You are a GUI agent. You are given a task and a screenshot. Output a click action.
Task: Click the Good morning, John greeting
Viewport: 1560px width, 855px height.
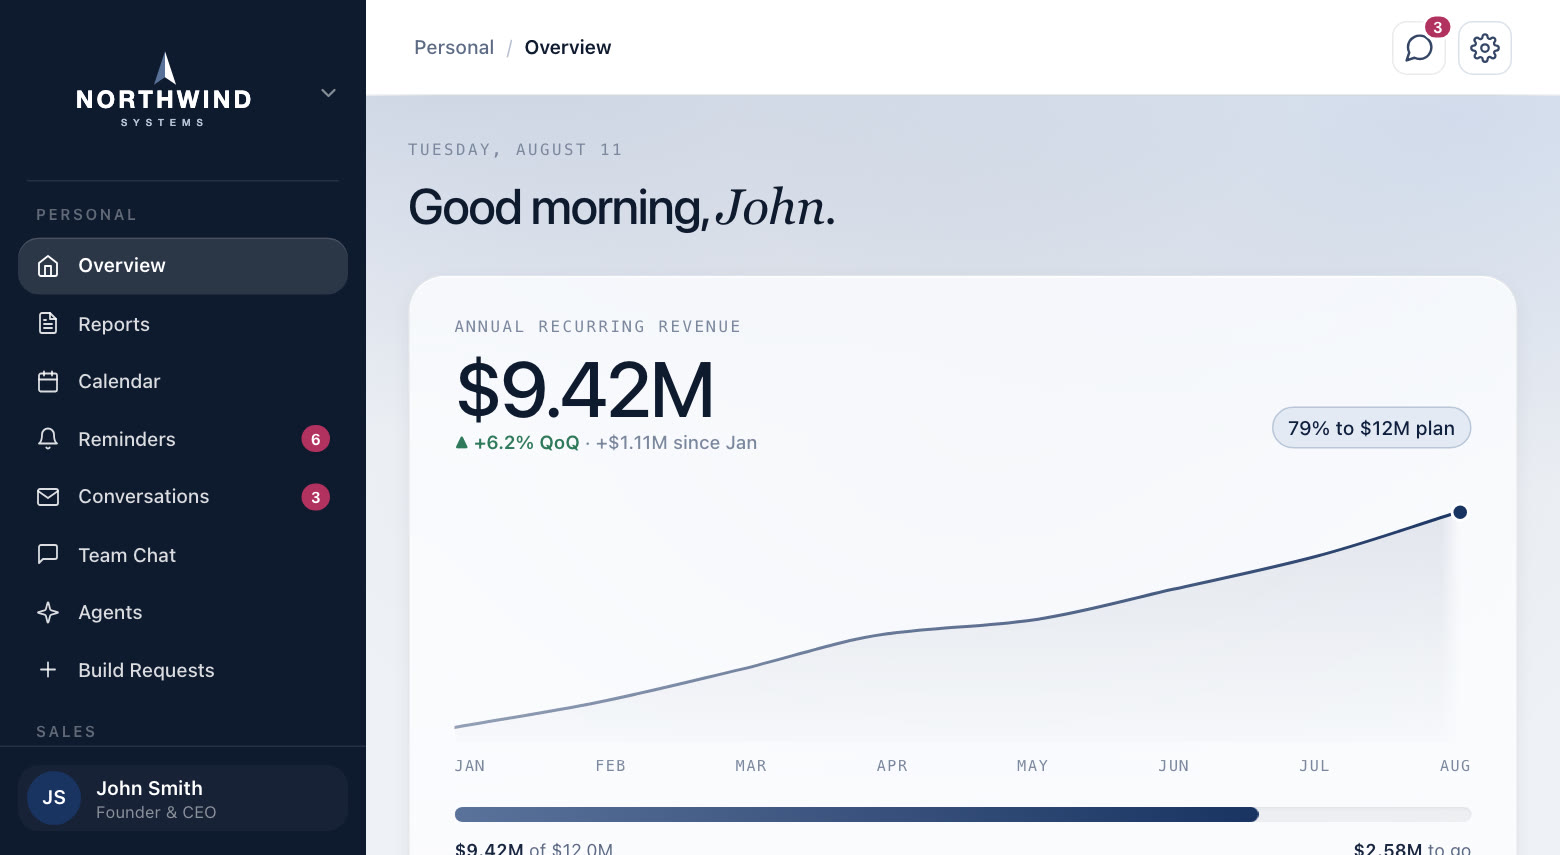coord(621,208)
